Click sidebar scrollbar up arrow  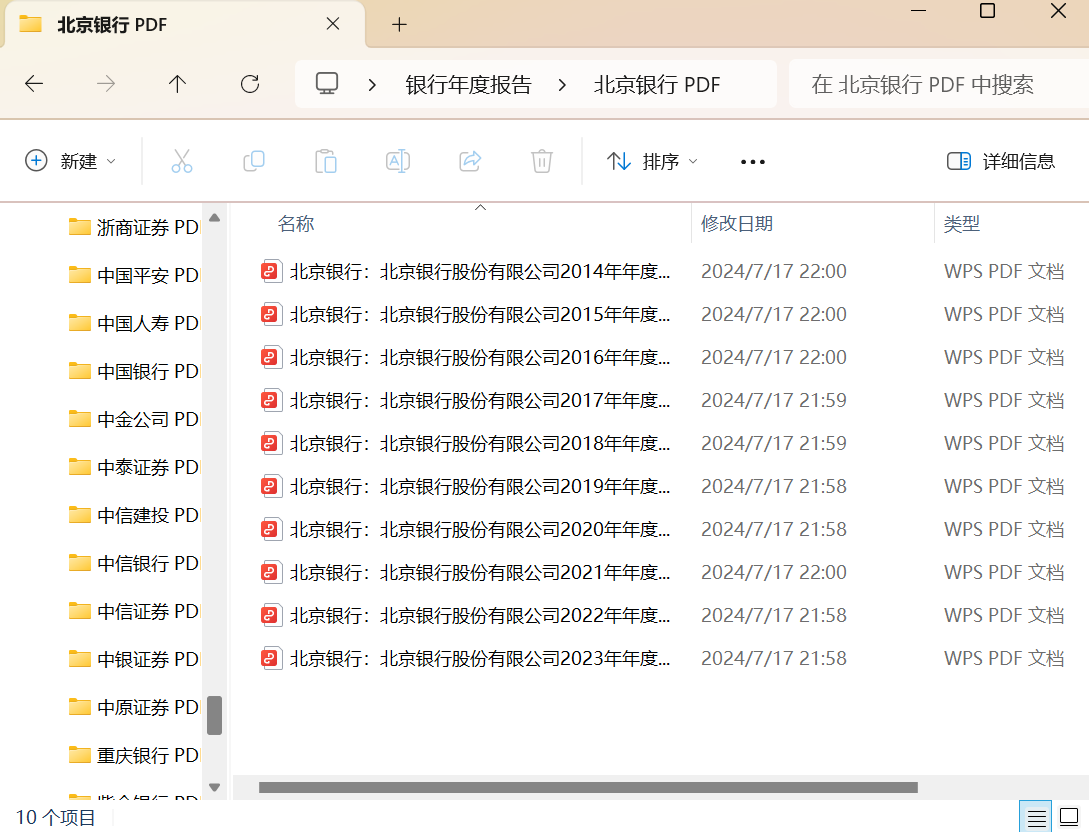pos(215,218)
